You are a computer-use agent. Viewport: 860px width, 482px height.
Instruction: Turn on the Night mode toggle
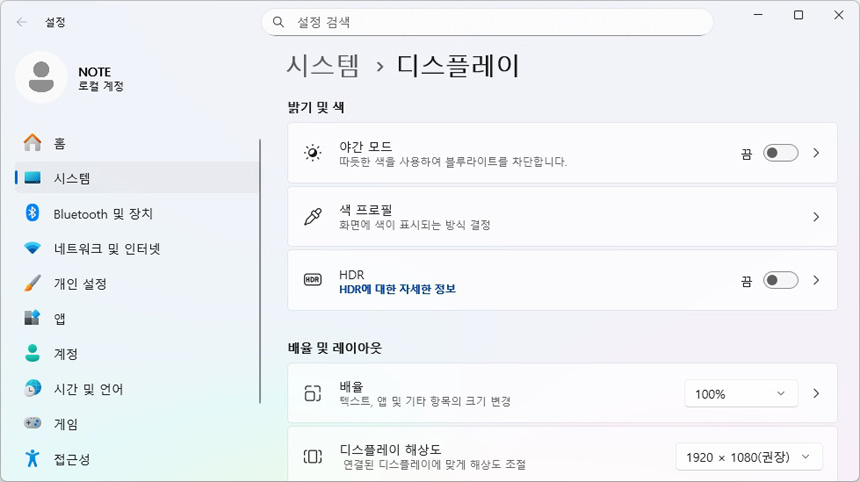(780, 153)
